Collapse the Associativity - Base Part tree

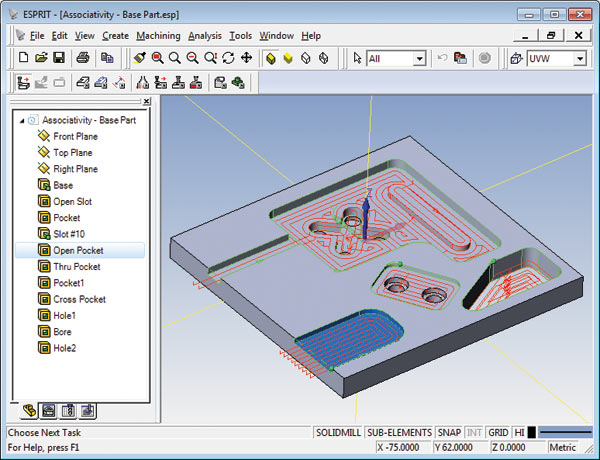(22, 121)
